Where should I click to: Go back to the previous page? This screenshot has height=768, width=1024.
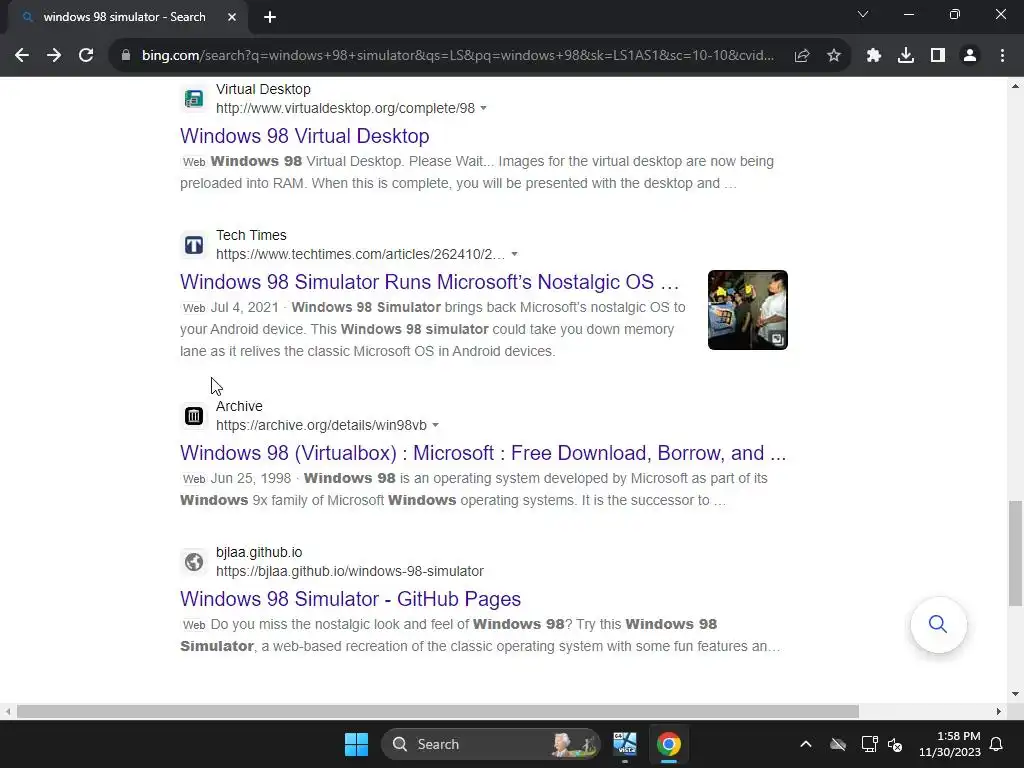(x=22, y=56)
